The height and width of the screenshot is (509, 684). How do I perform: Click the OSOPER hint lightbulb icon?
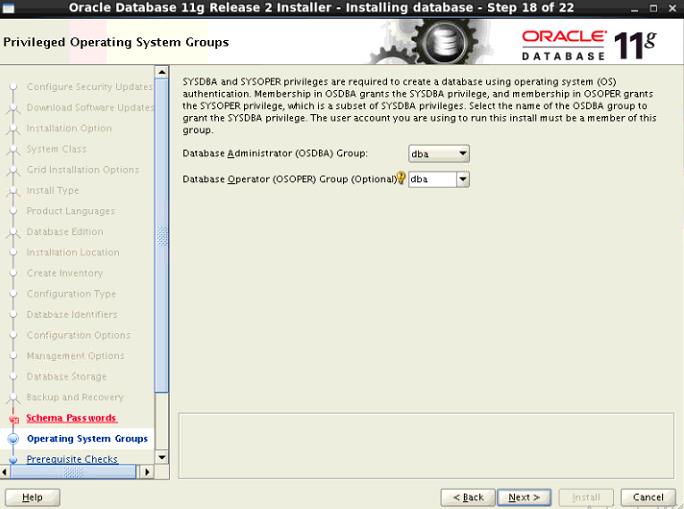401,178
